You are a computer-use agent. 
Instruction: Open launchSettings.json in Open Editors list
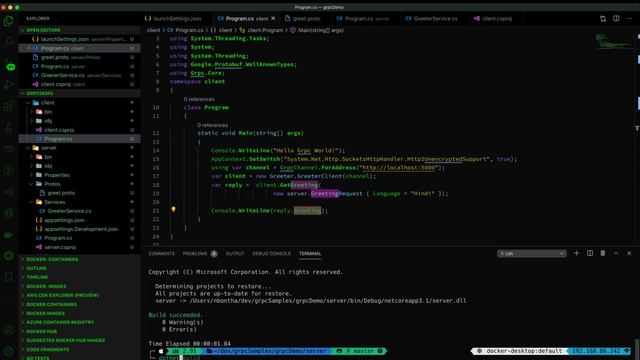click(x=80, y=39)
